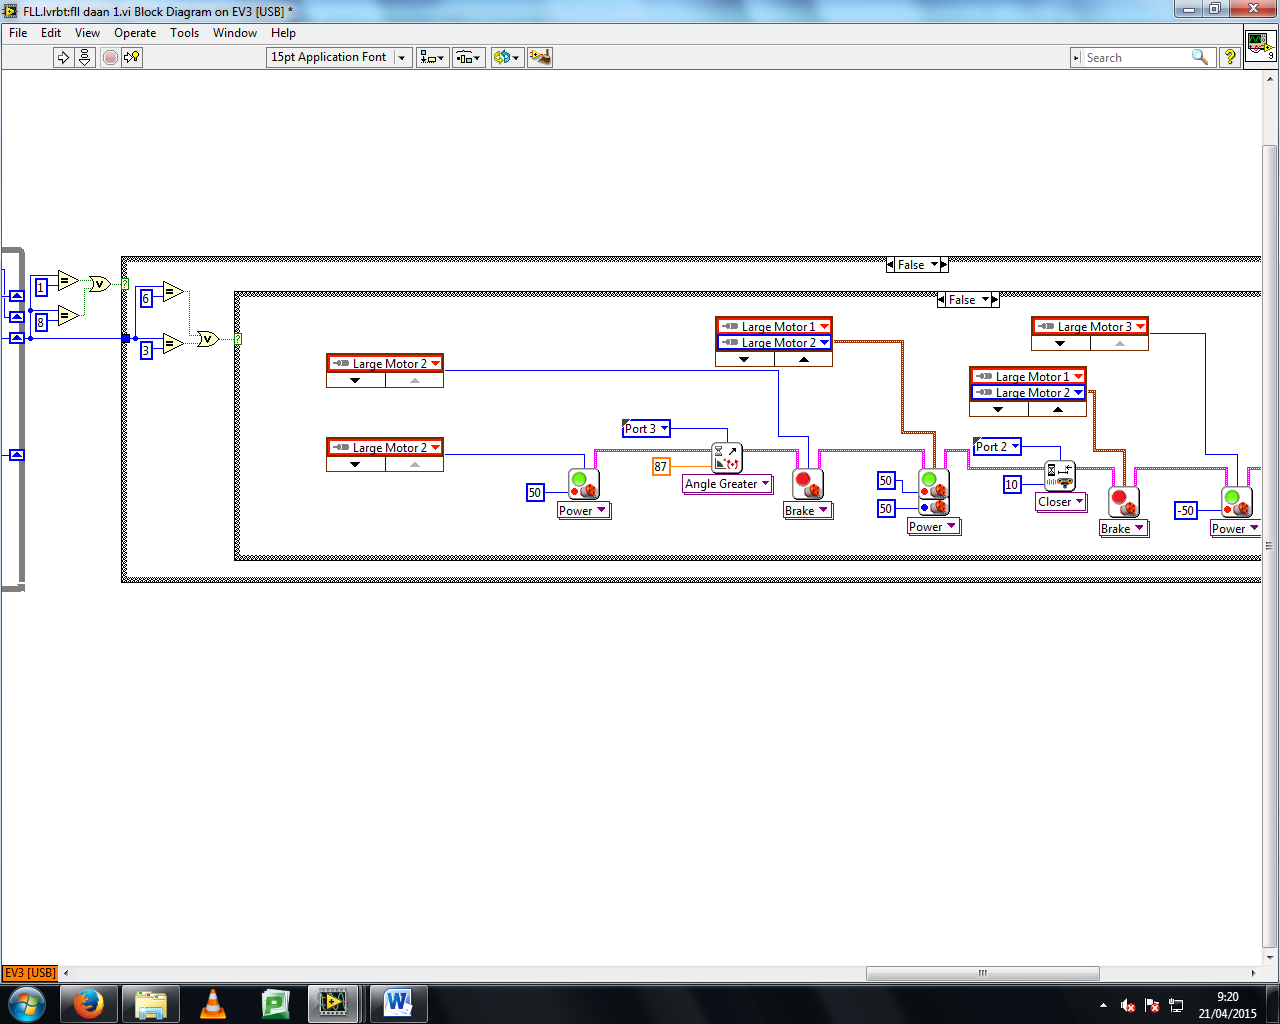Go to next case on outer case structure
Viewport: 1280px width, 1024px height.
tap(944, 265)
